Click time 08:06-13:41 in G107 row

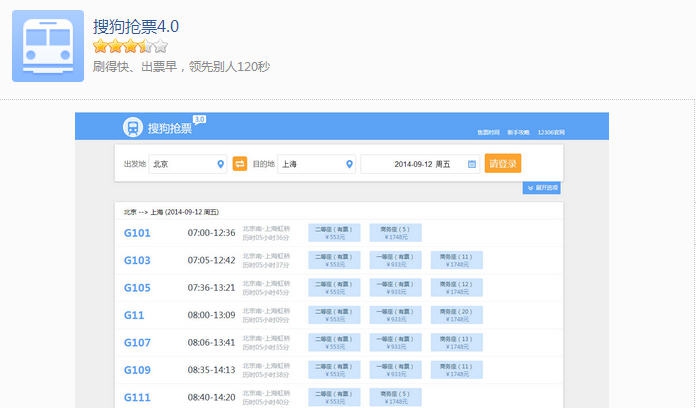(x=211, y=343)
